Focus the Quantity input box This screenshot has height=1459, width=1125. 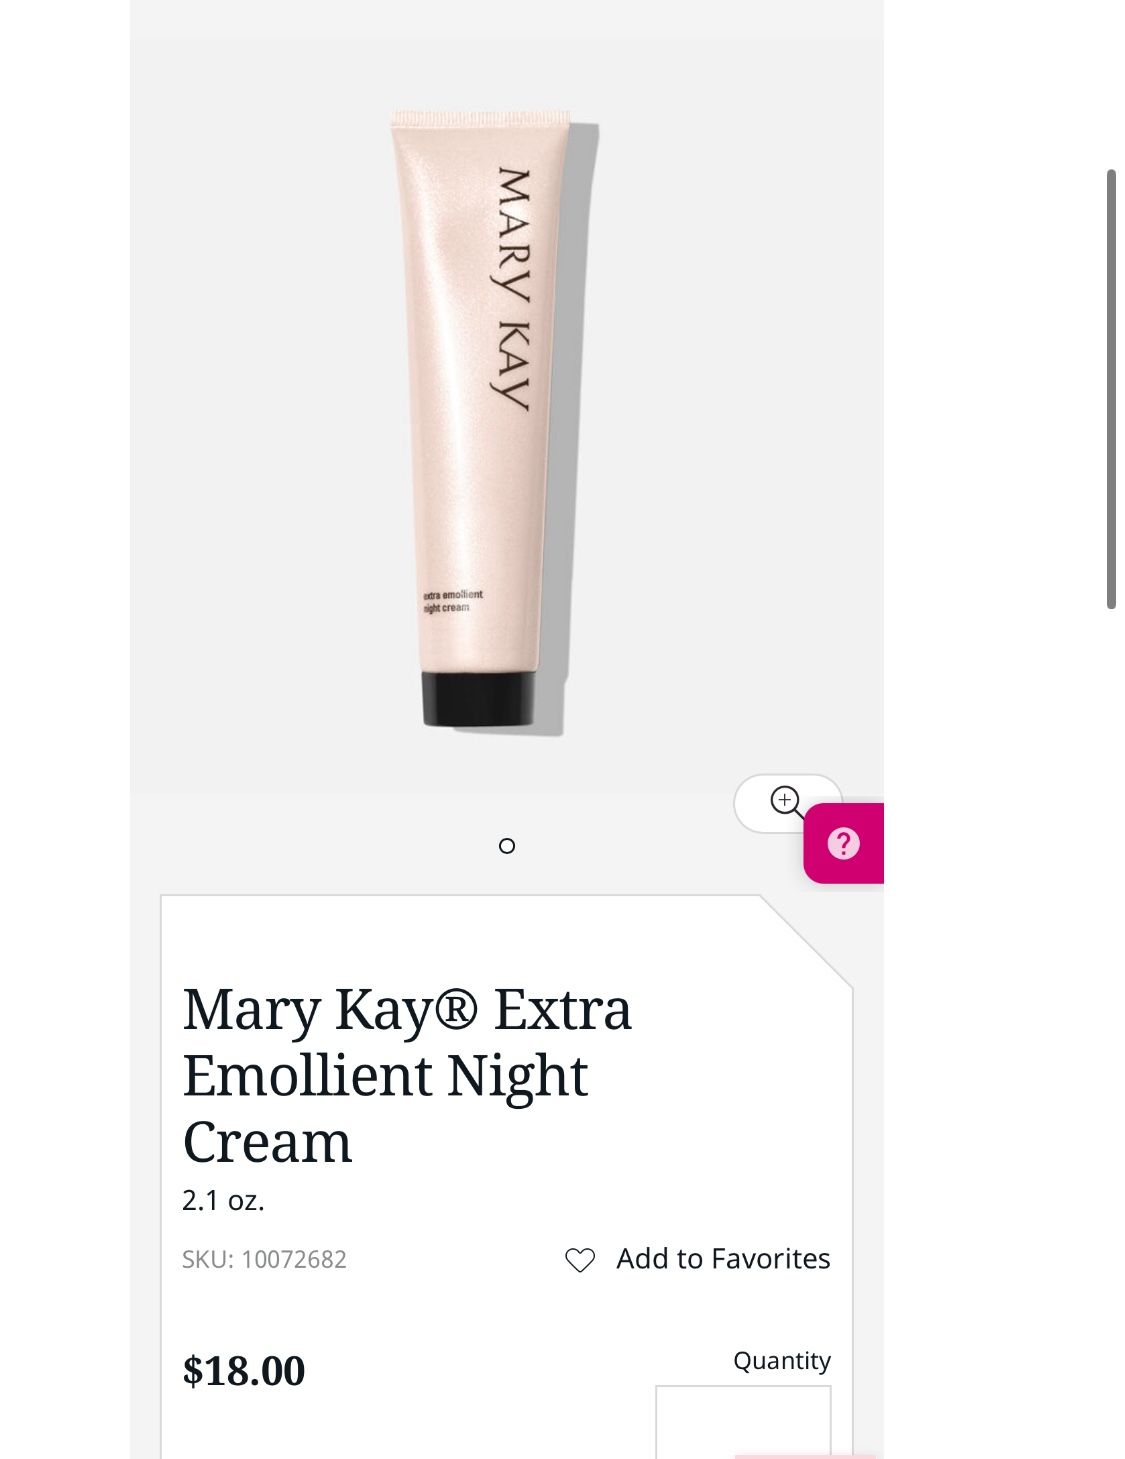pyautogui.click(x=743, y=1422)
